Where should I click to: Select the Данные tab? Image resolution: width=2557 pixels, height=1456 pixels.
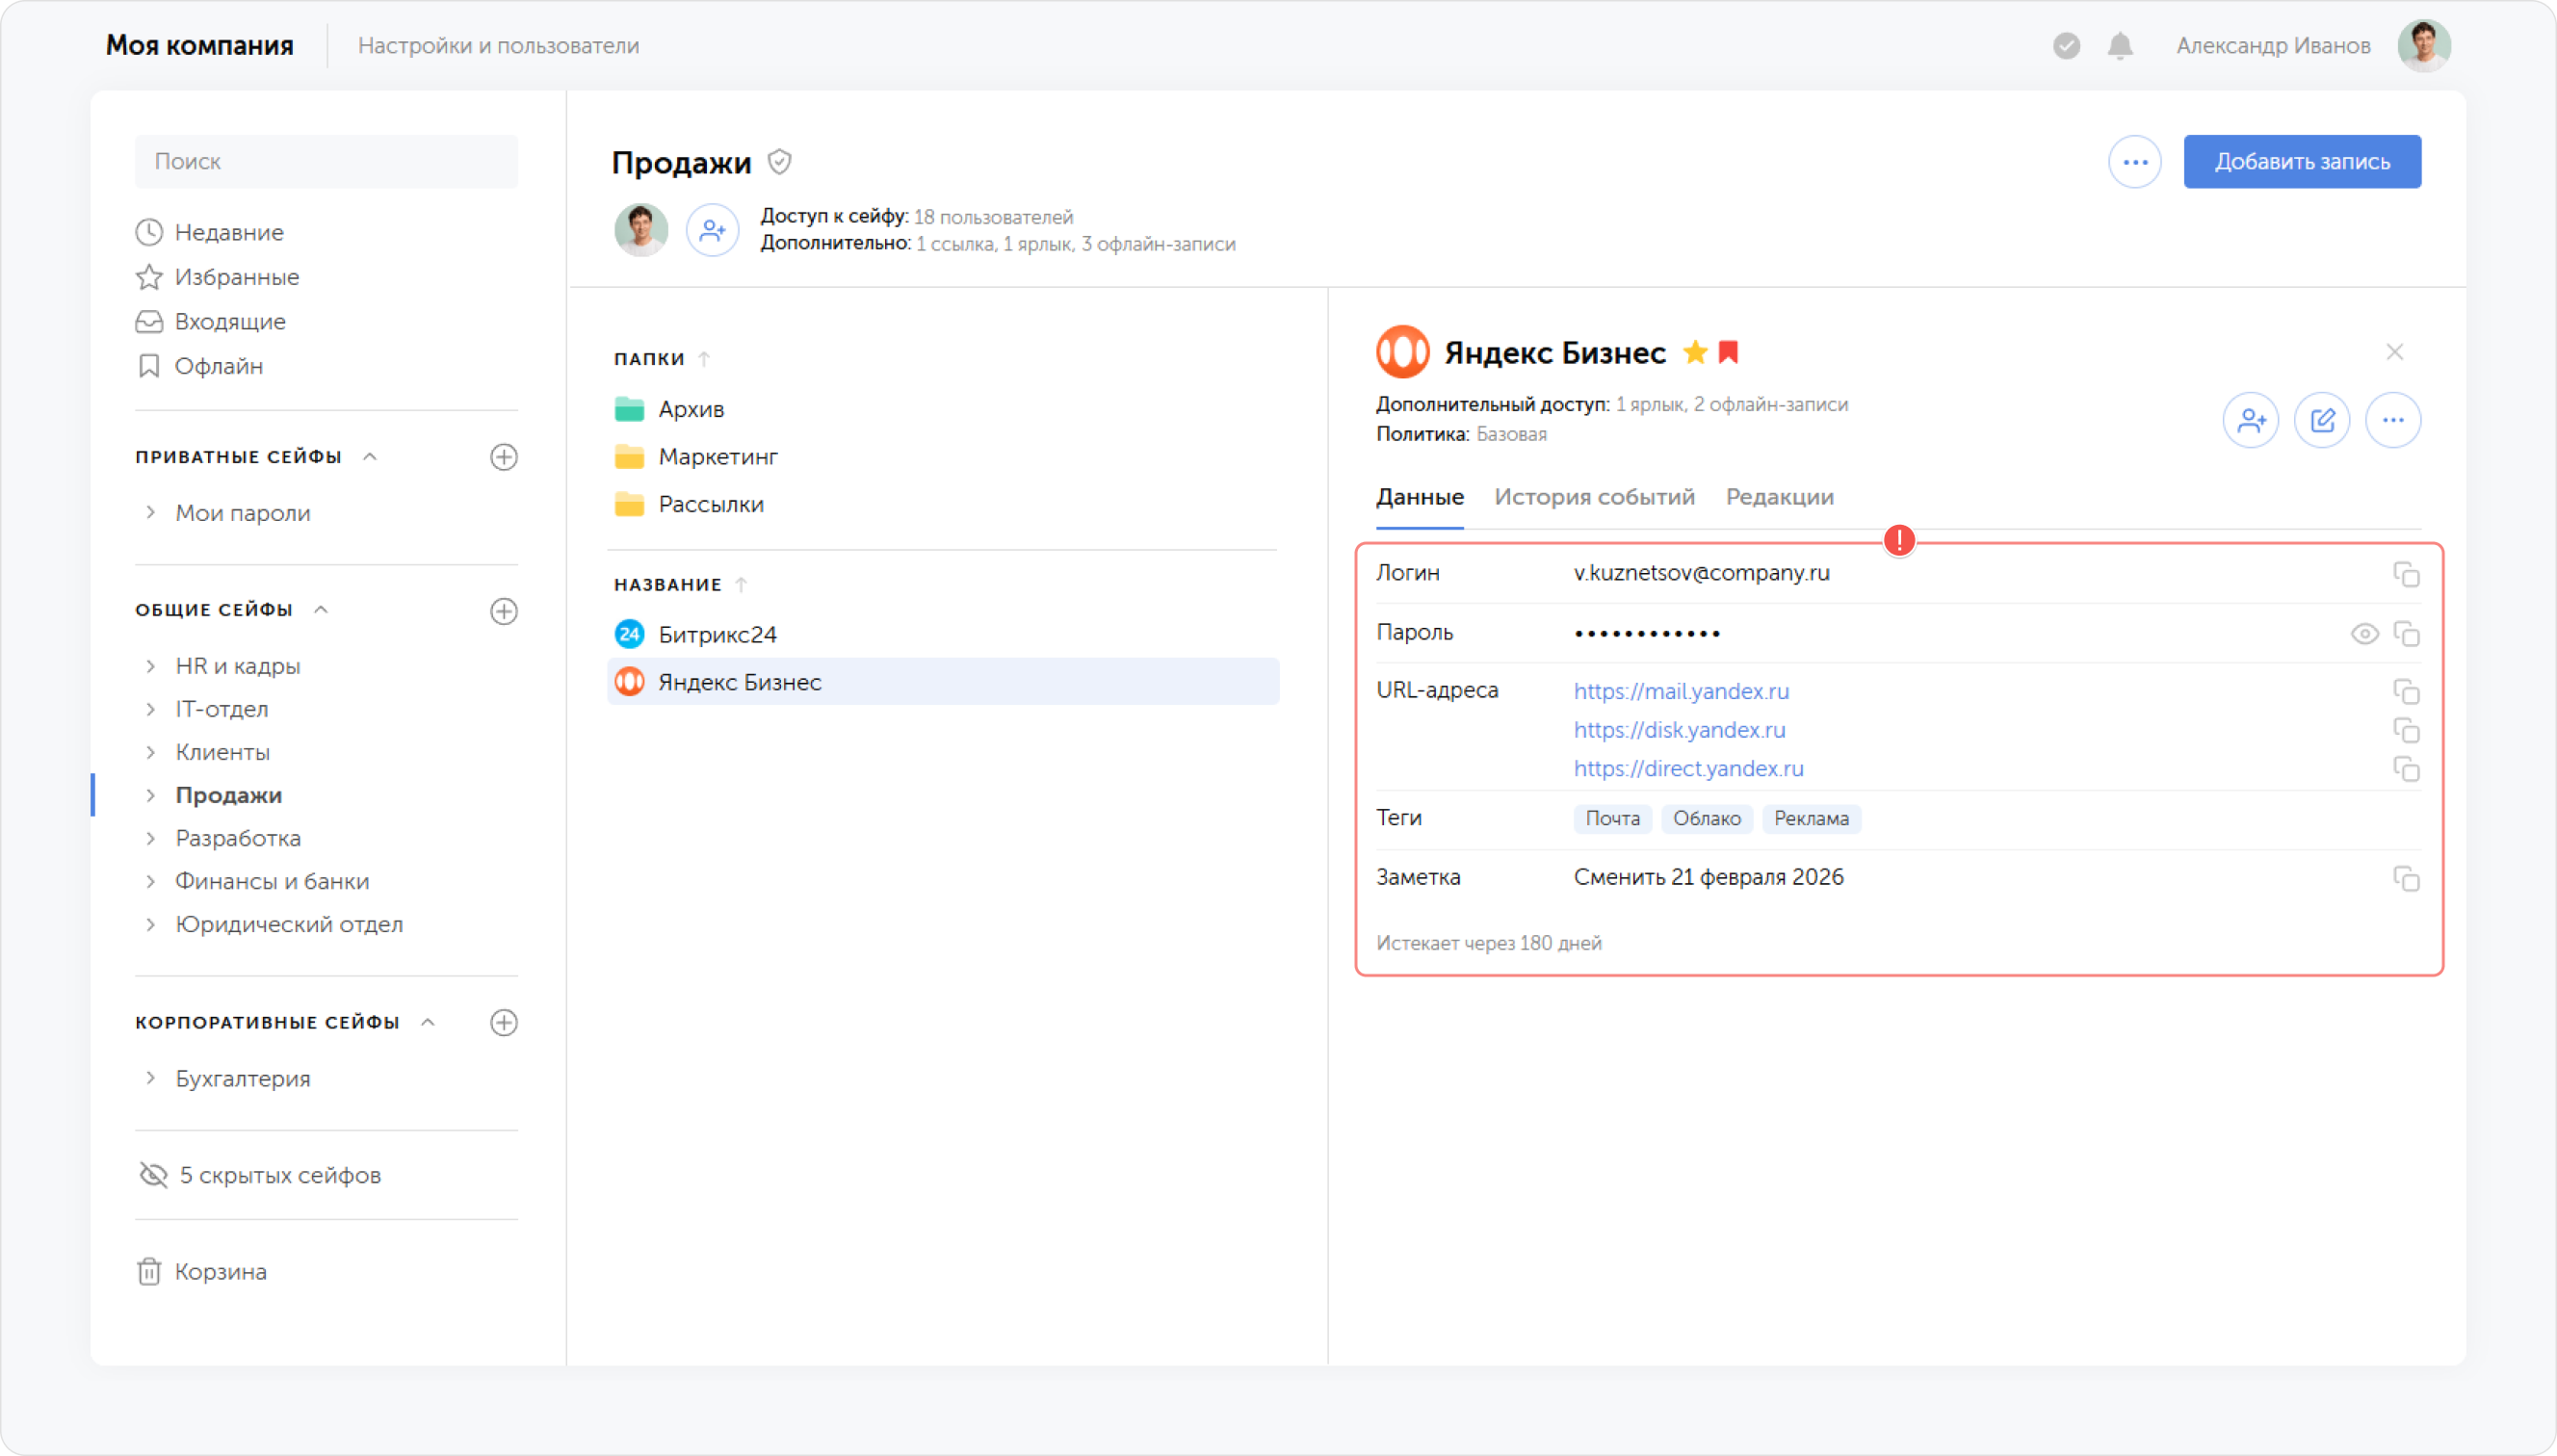tap(1419, 497)
